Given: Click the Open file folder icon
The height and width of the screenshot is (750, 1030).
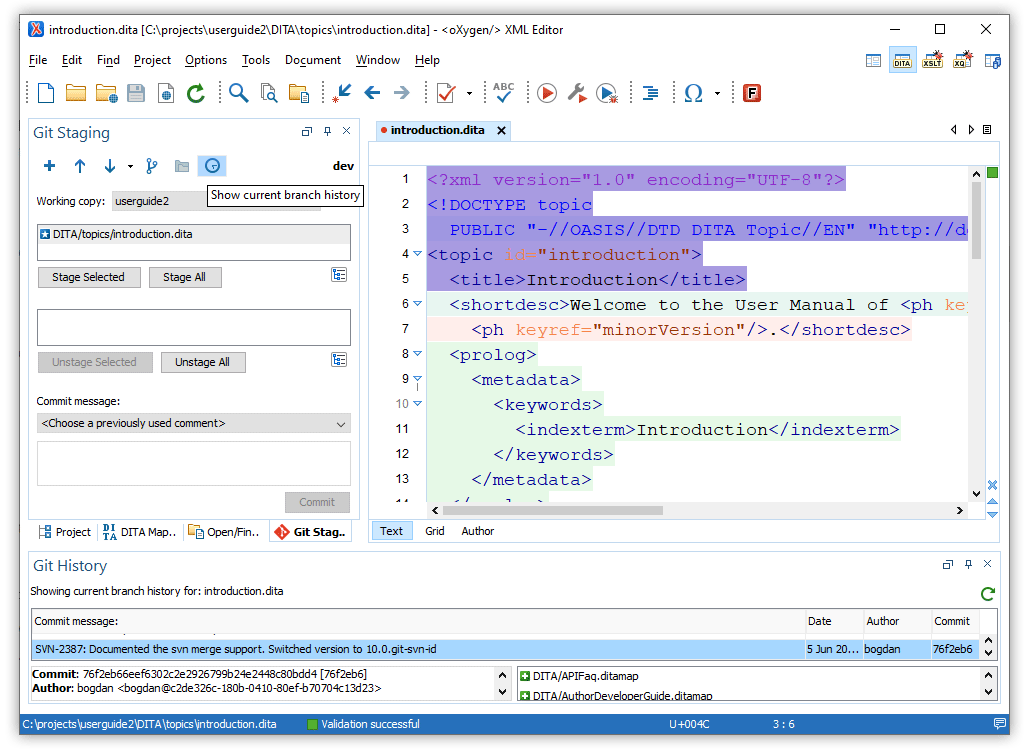Looking at the screenshot, I should 76,93.
